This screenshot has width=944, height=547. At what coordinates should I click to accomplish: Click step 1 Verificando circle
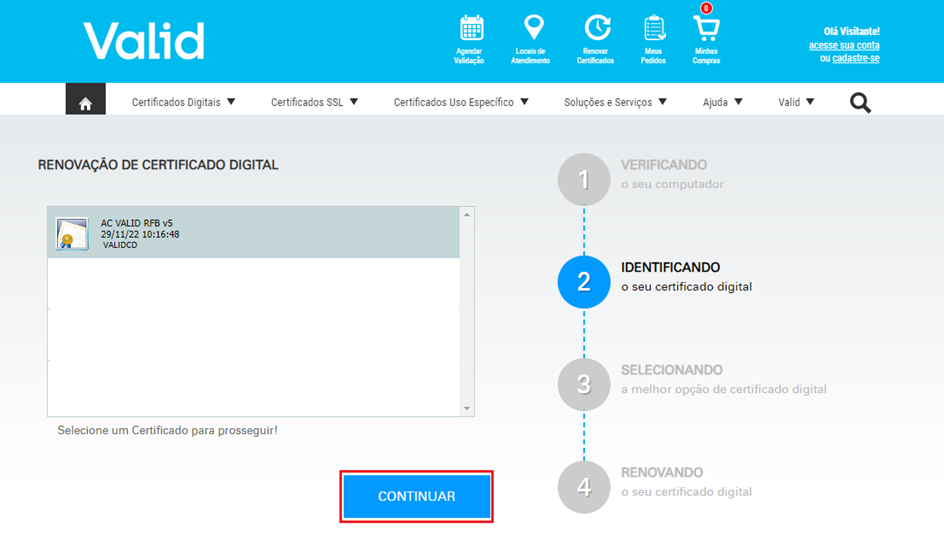click(x=584, y=179)
